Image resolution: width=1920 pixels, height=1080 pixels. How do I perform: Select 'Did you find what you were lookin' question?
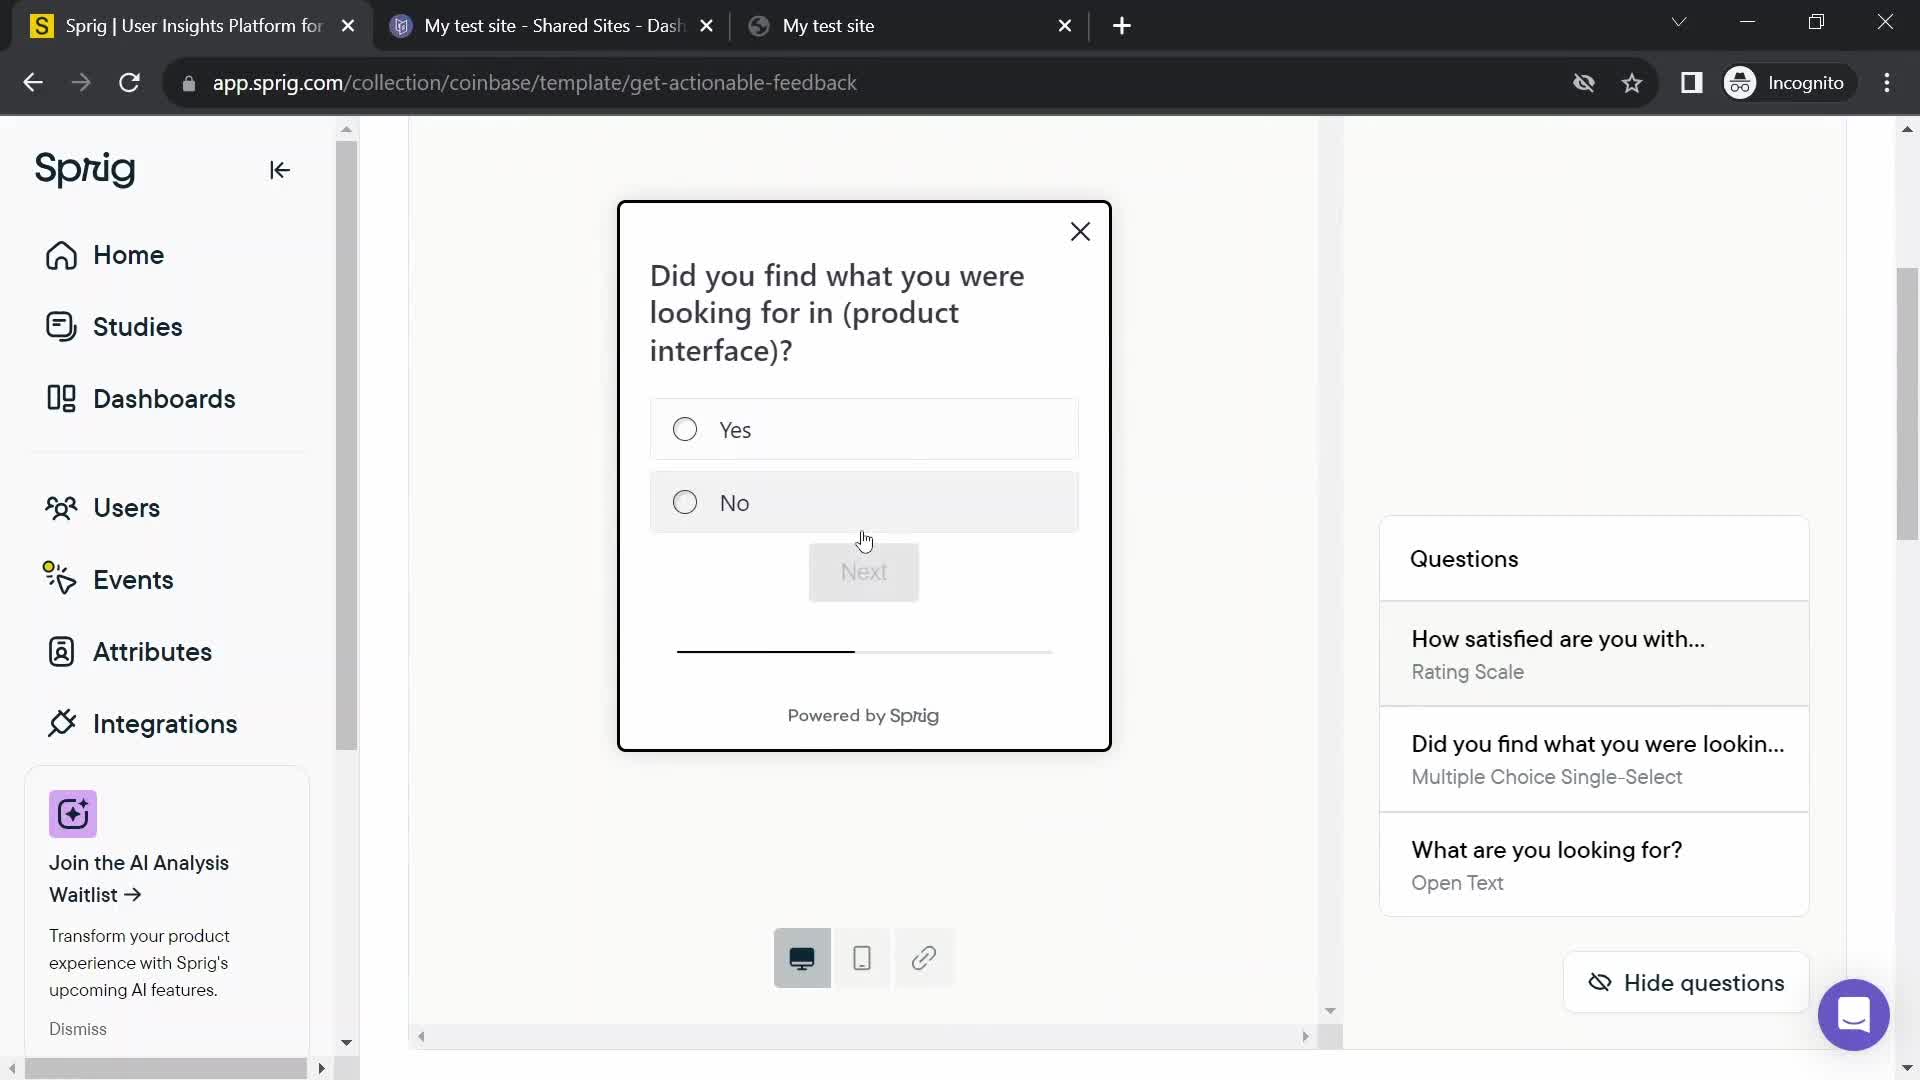click(x=1594, y=760)
